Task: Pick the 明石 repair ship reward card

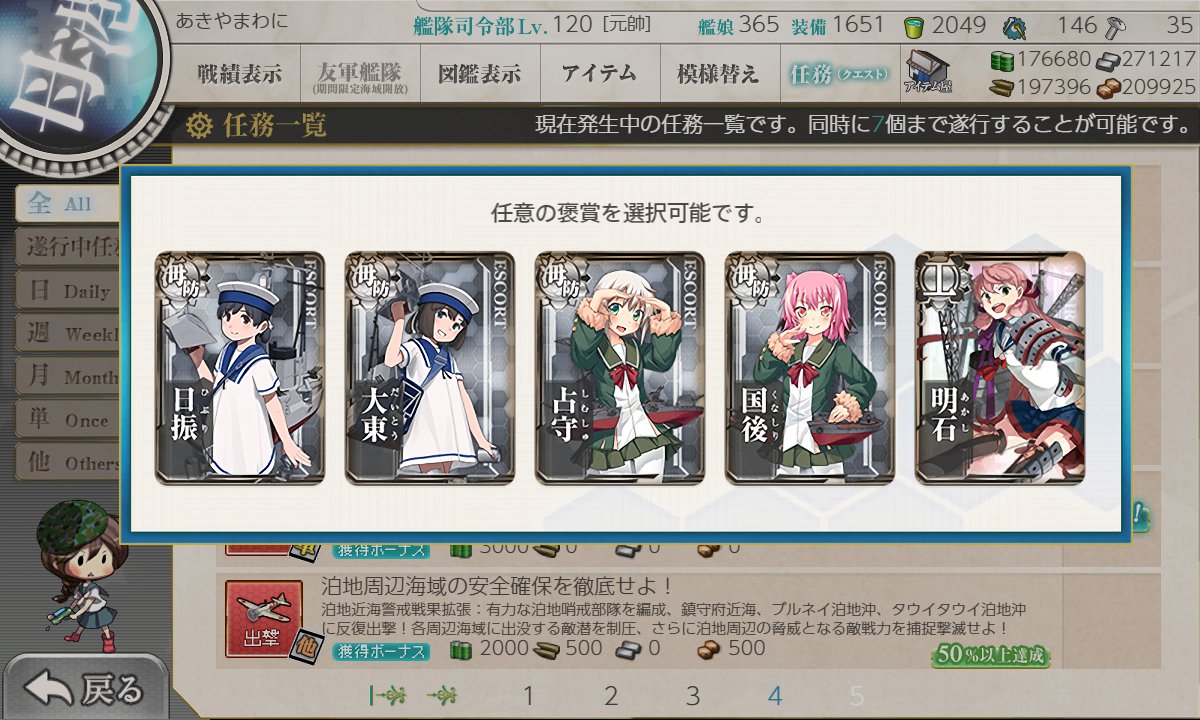Action: click(1000, 368)
